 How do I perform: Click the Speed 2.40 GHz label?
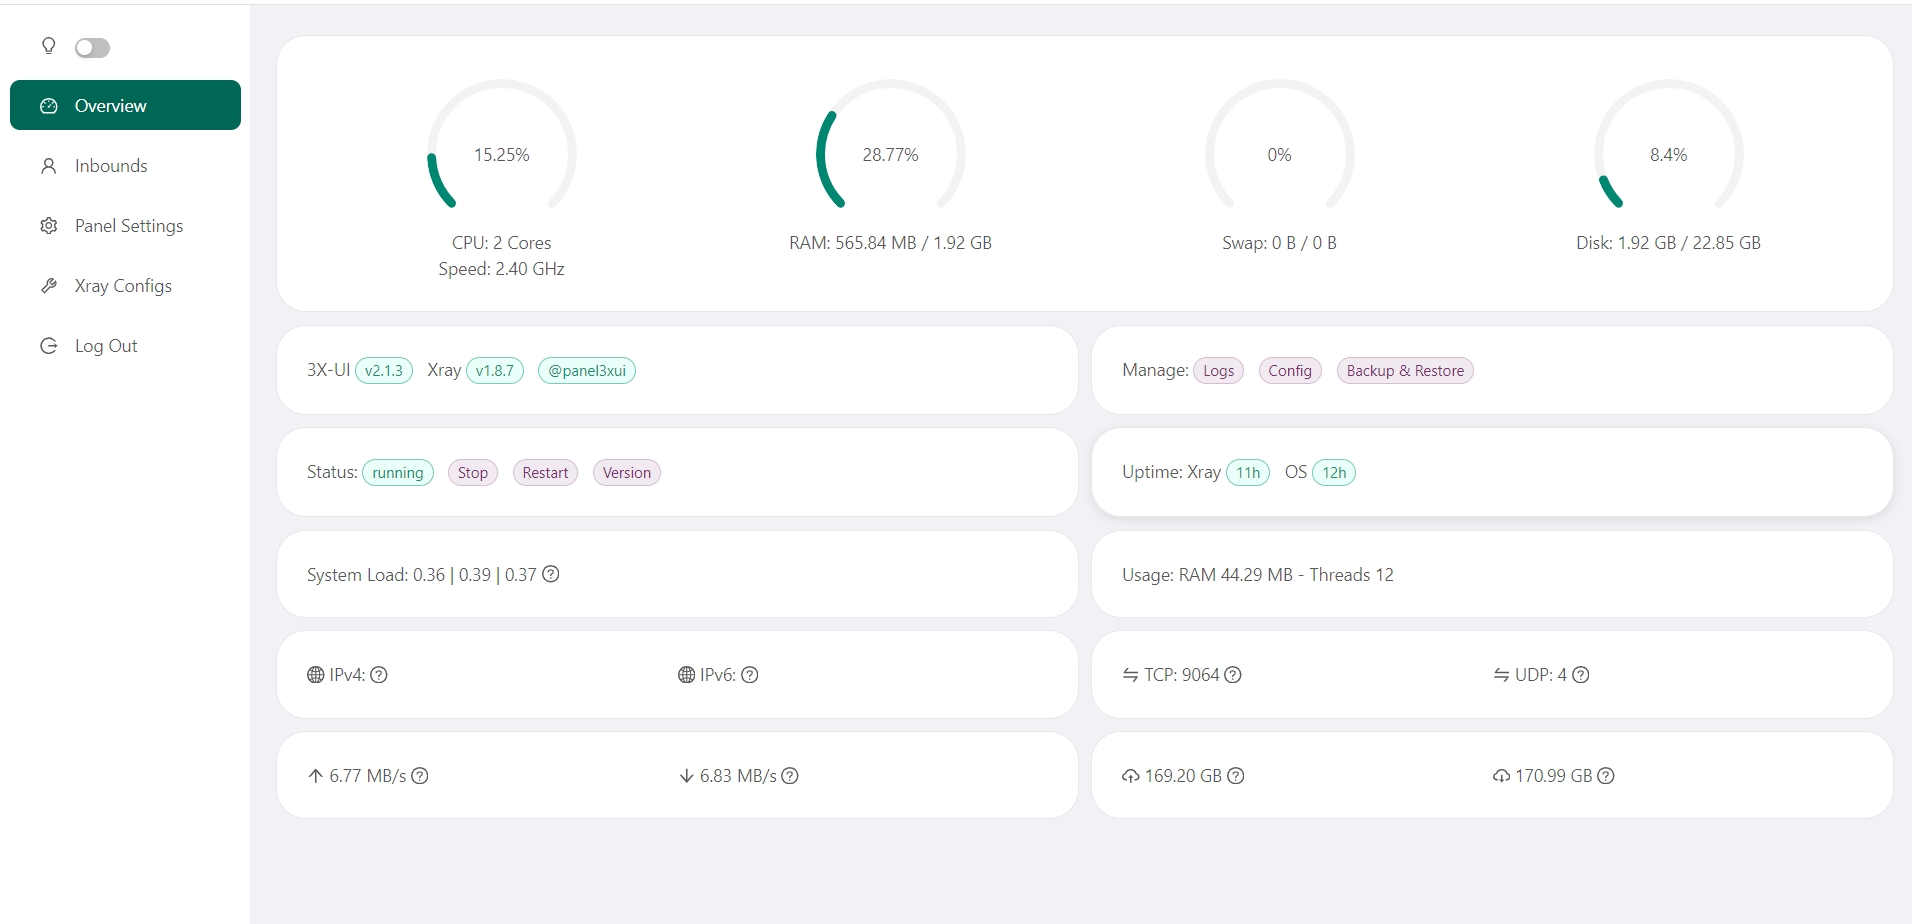[x=502, y=269]
